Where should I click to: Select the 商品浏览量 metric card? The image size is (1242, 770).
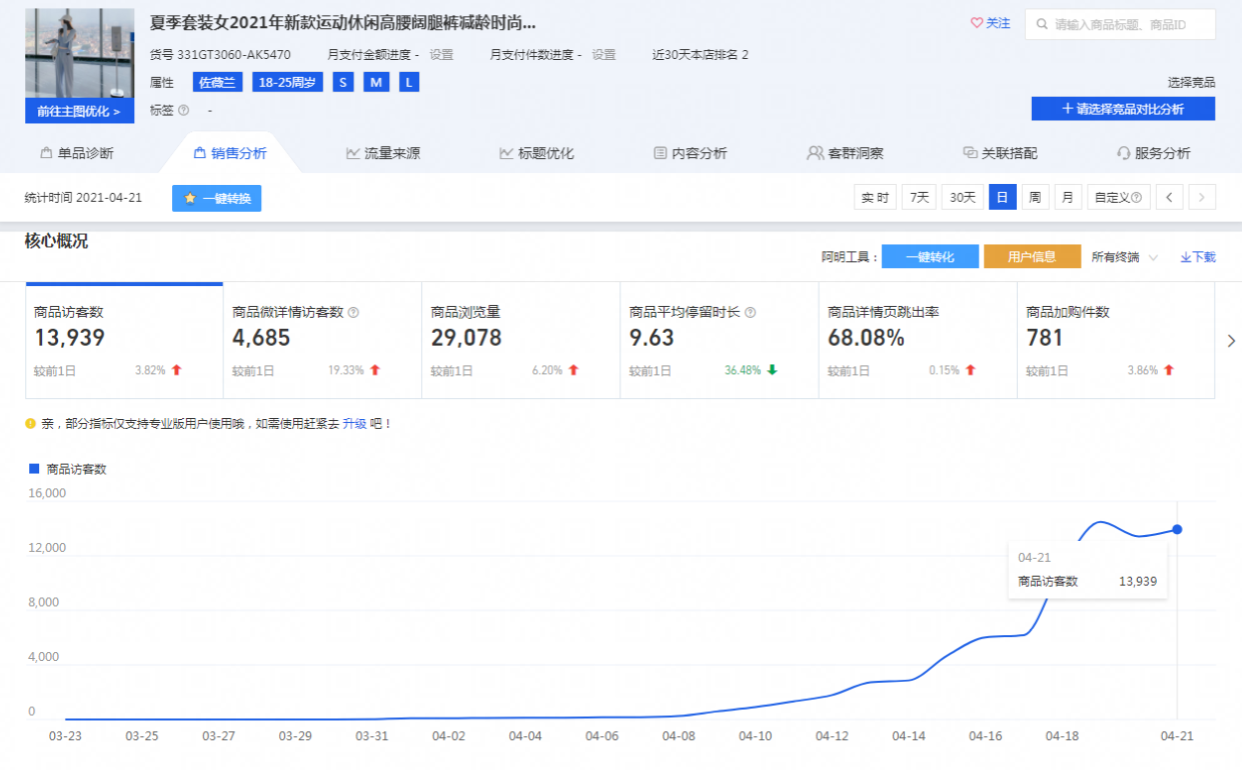[520, 341]
